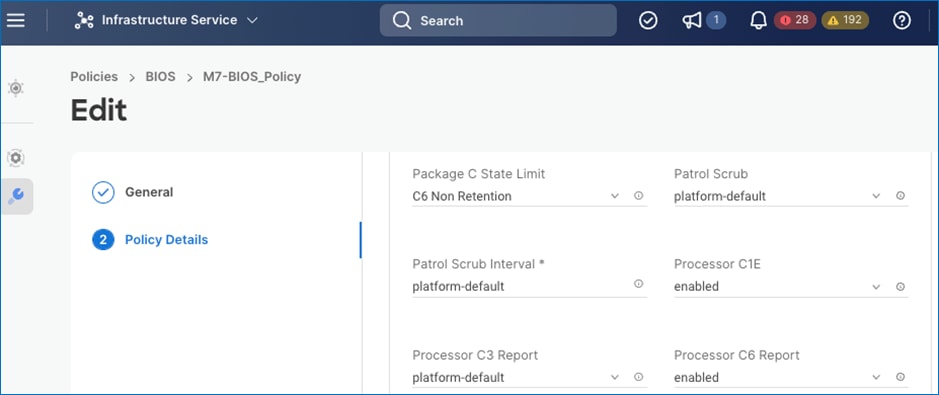This screenshot has height=395, width=939.
Task: Click the Processor C3 Report info icon
Action: [x=638, y=377]
